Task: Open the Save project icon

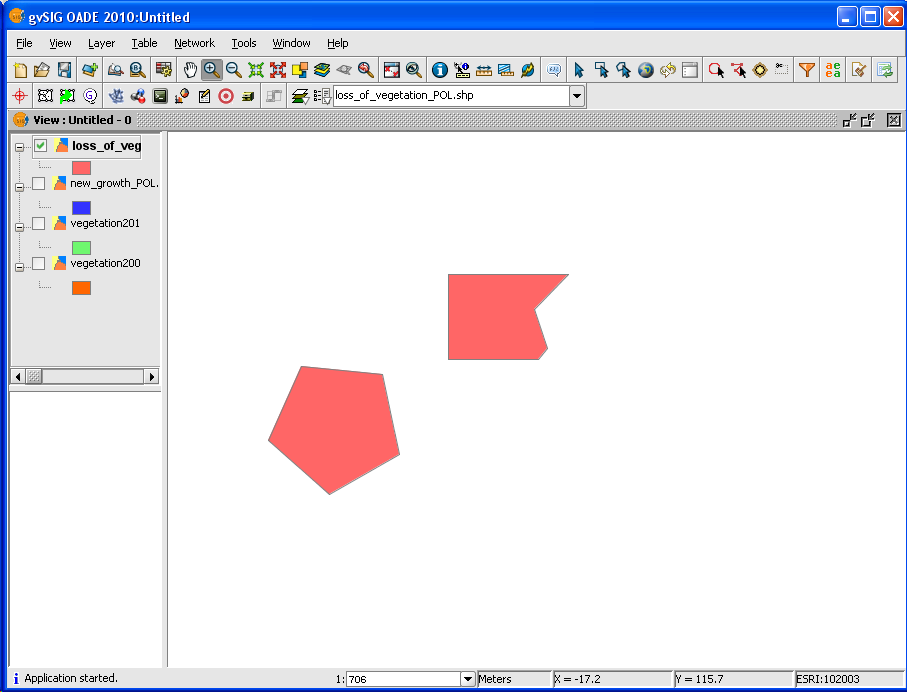Action: coord(63,70)
